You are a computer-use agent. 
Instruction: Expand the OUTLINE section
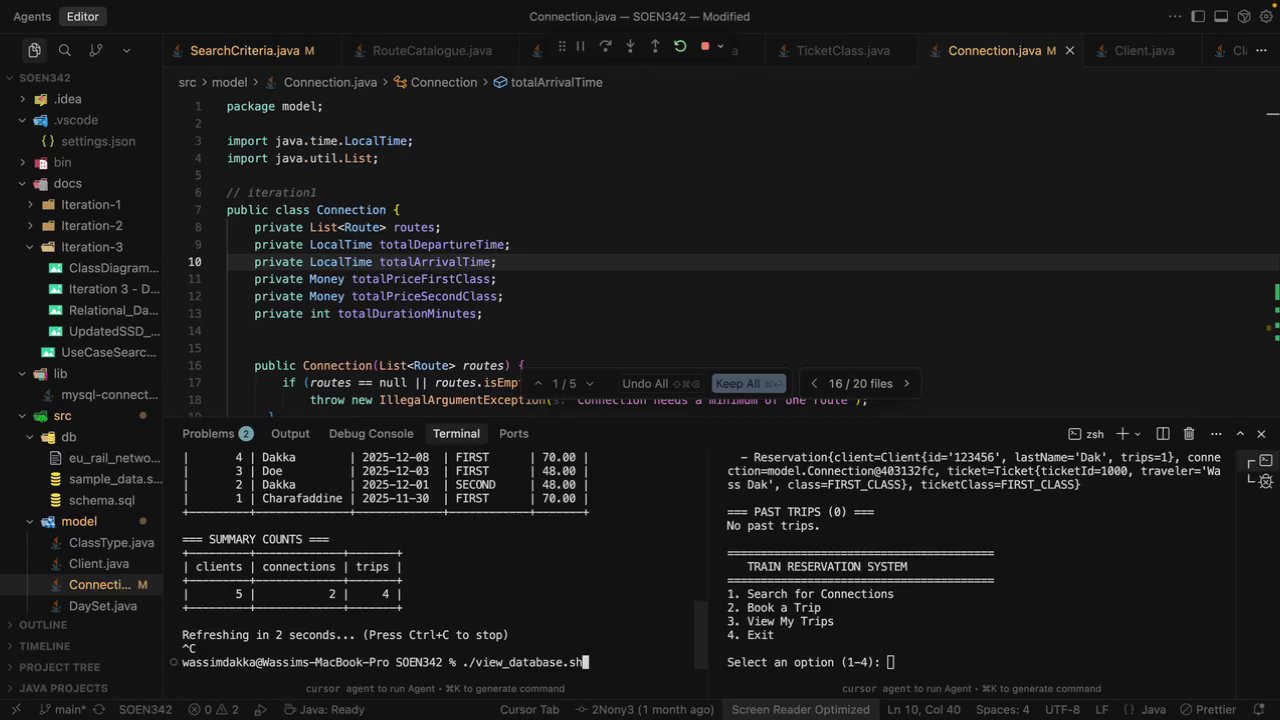click(43, 625)
